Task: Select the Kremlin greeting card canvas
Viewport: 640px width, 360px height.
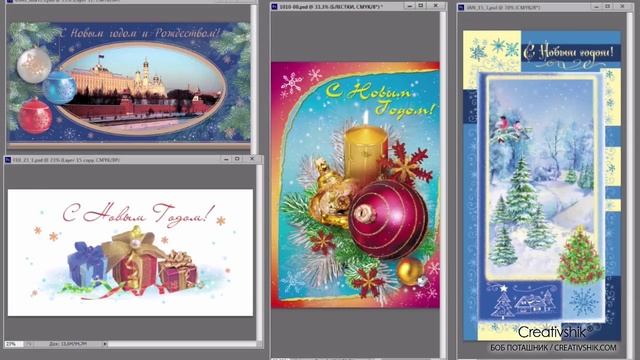Action: (x=129, y=82)
